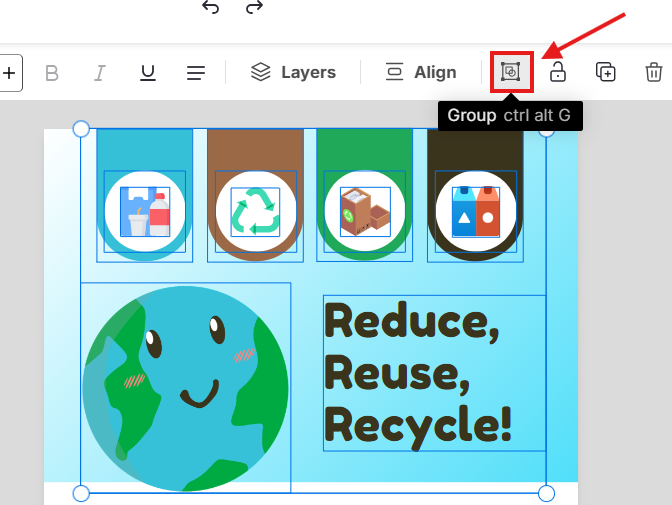Image resolution: width=672 pixels, height=505 pixels.
Task: Toggle italic text formatting
Action: coord(100,72)
